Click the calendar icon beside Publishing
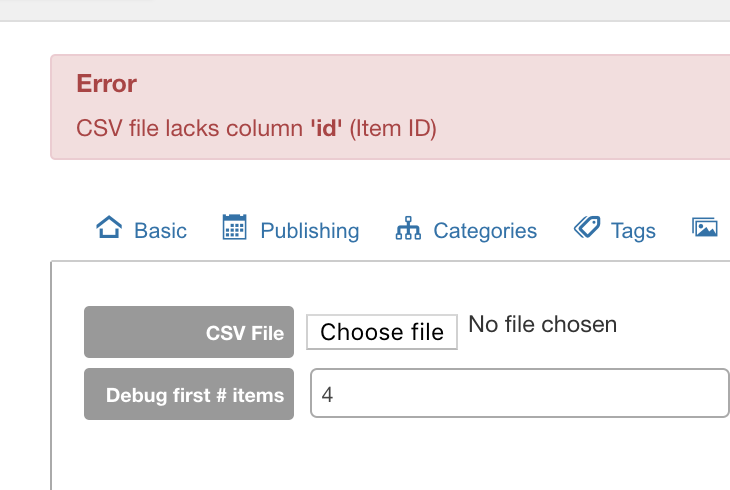 pos(234,227)
